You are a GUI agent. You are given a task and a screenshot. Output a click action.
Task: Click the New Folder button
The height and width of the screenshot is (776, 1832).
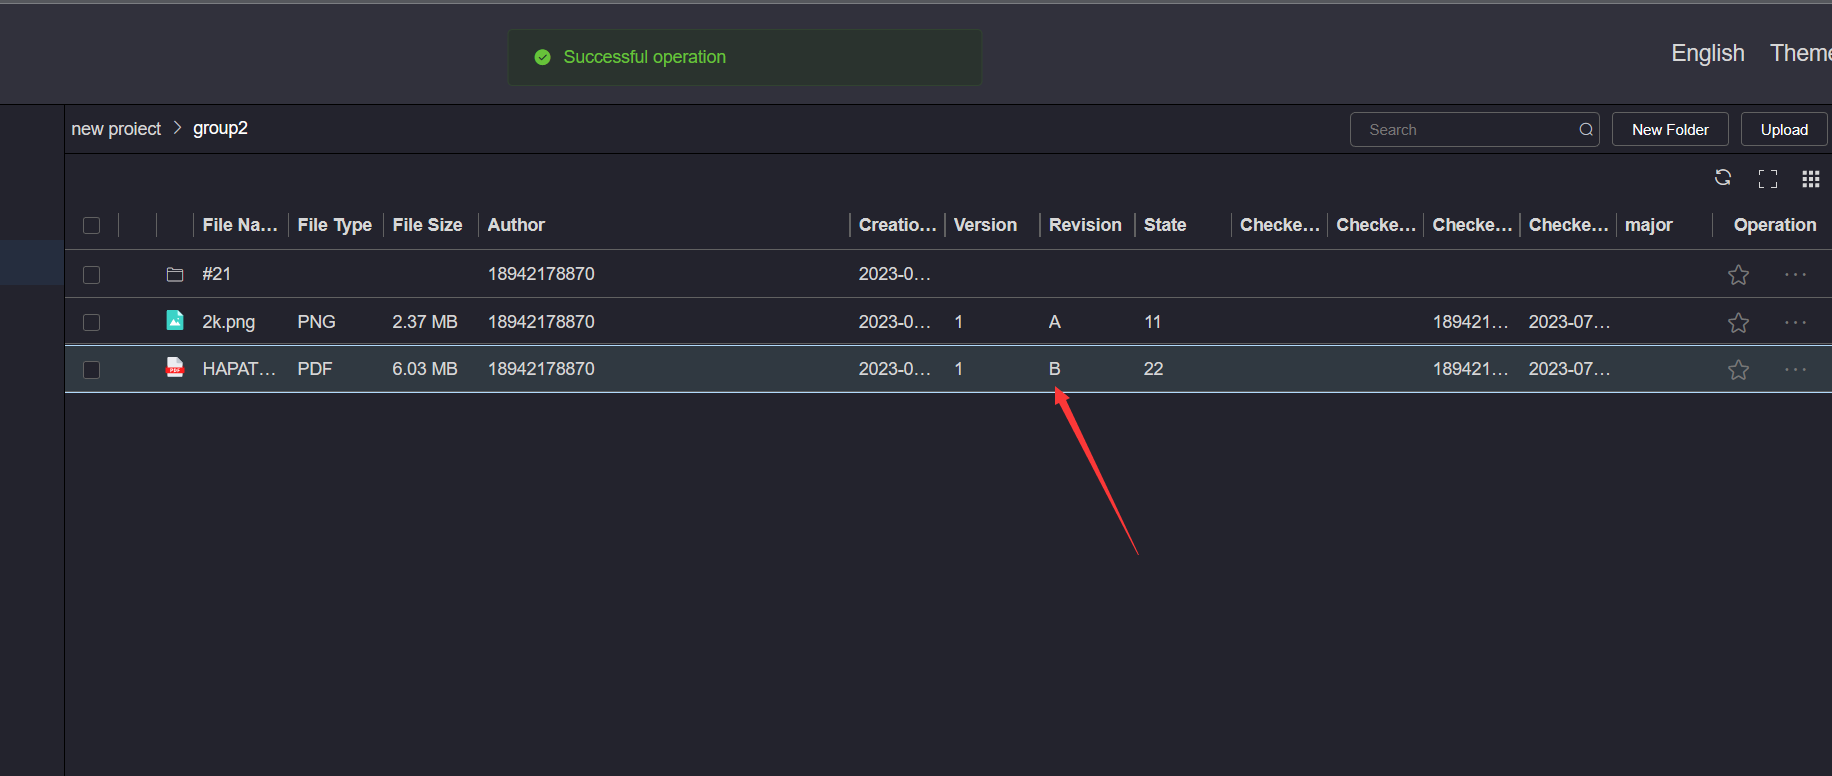pyautogui.click(x=1670, y=130)
